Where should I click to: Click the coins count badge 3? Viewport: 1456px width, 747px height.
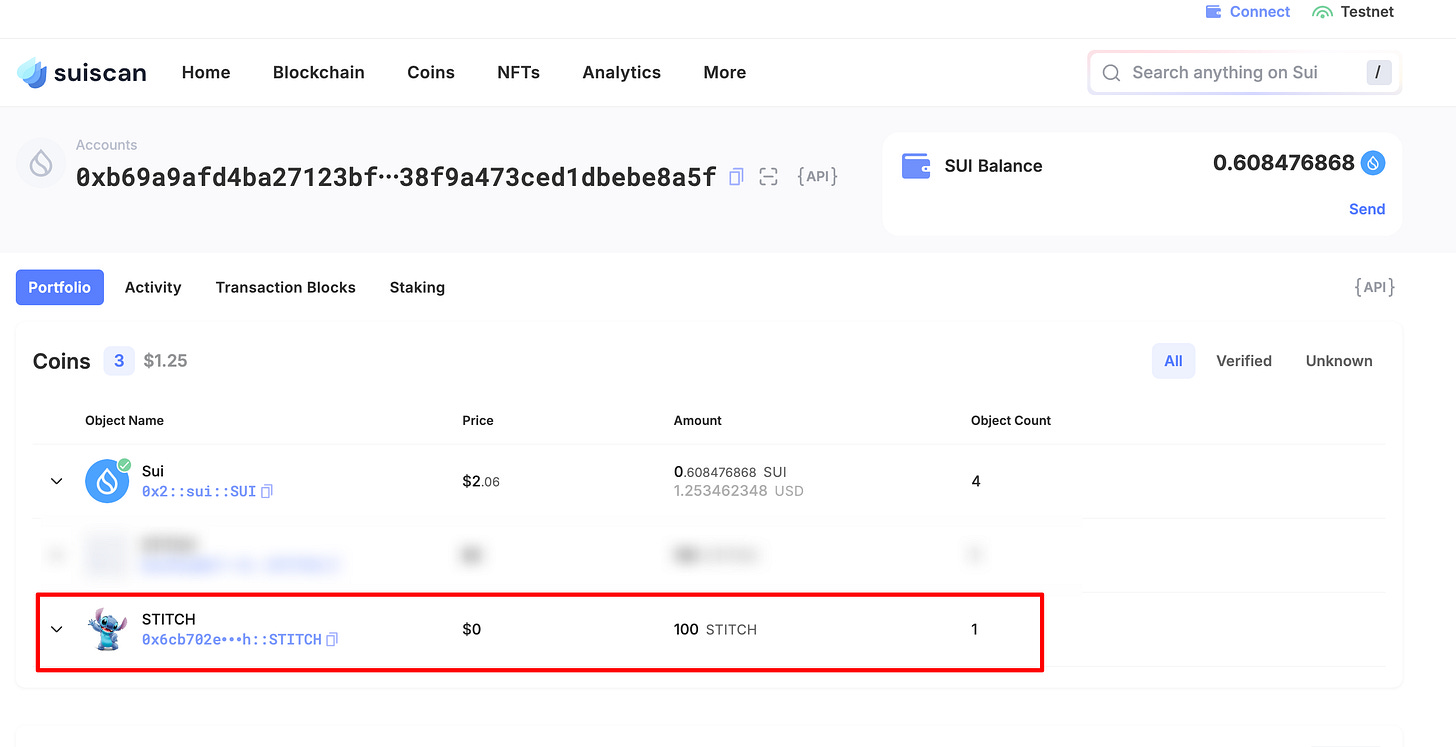coord(119,361)
